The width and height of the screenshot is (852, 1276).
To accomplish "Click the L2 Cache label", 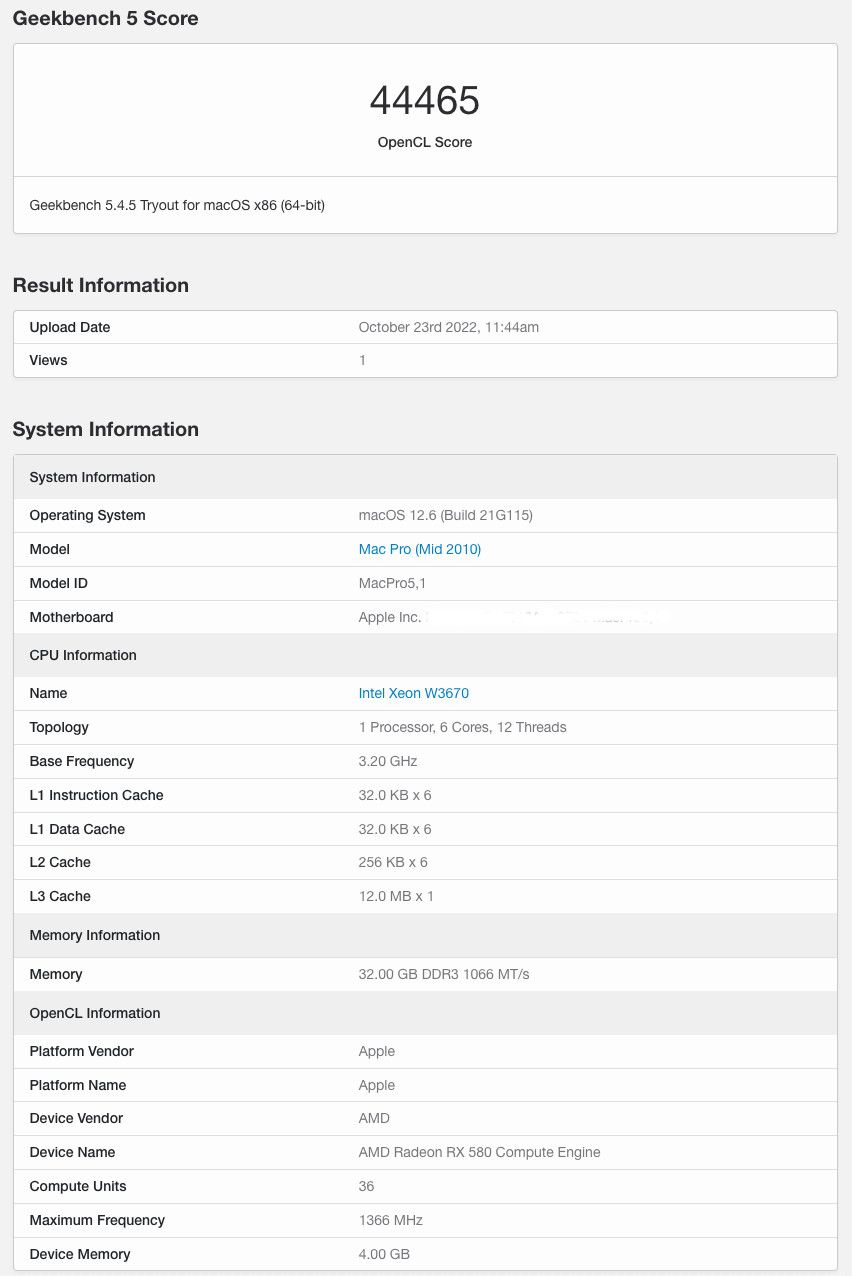I will (x=60, y=862).
